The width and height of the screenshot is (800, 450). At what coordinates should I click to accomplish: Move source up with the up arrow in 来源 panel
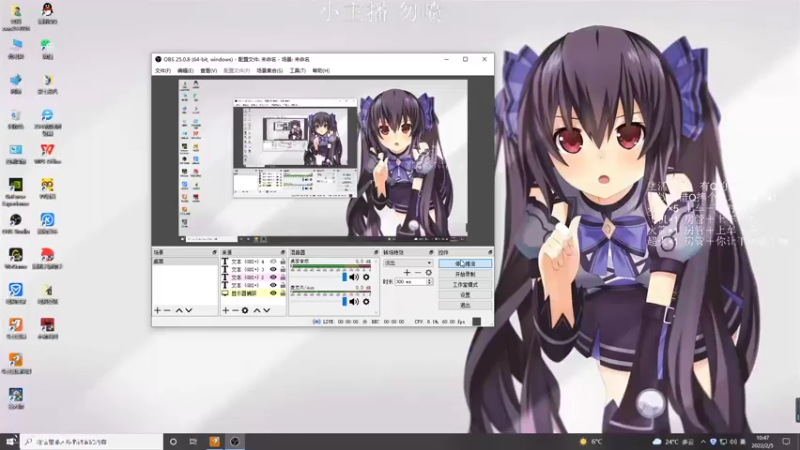click(257, 310)
